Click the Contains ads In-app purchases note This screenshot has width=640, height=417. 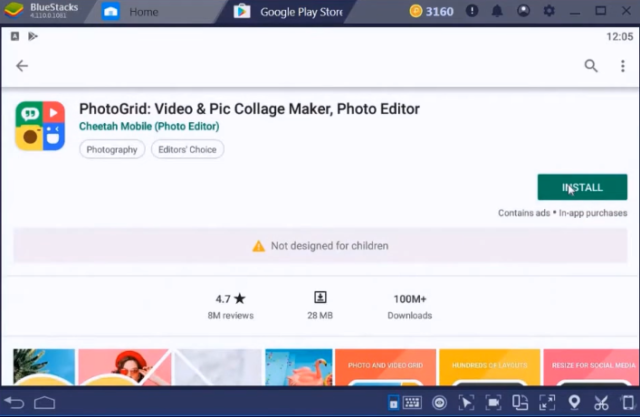562,213
